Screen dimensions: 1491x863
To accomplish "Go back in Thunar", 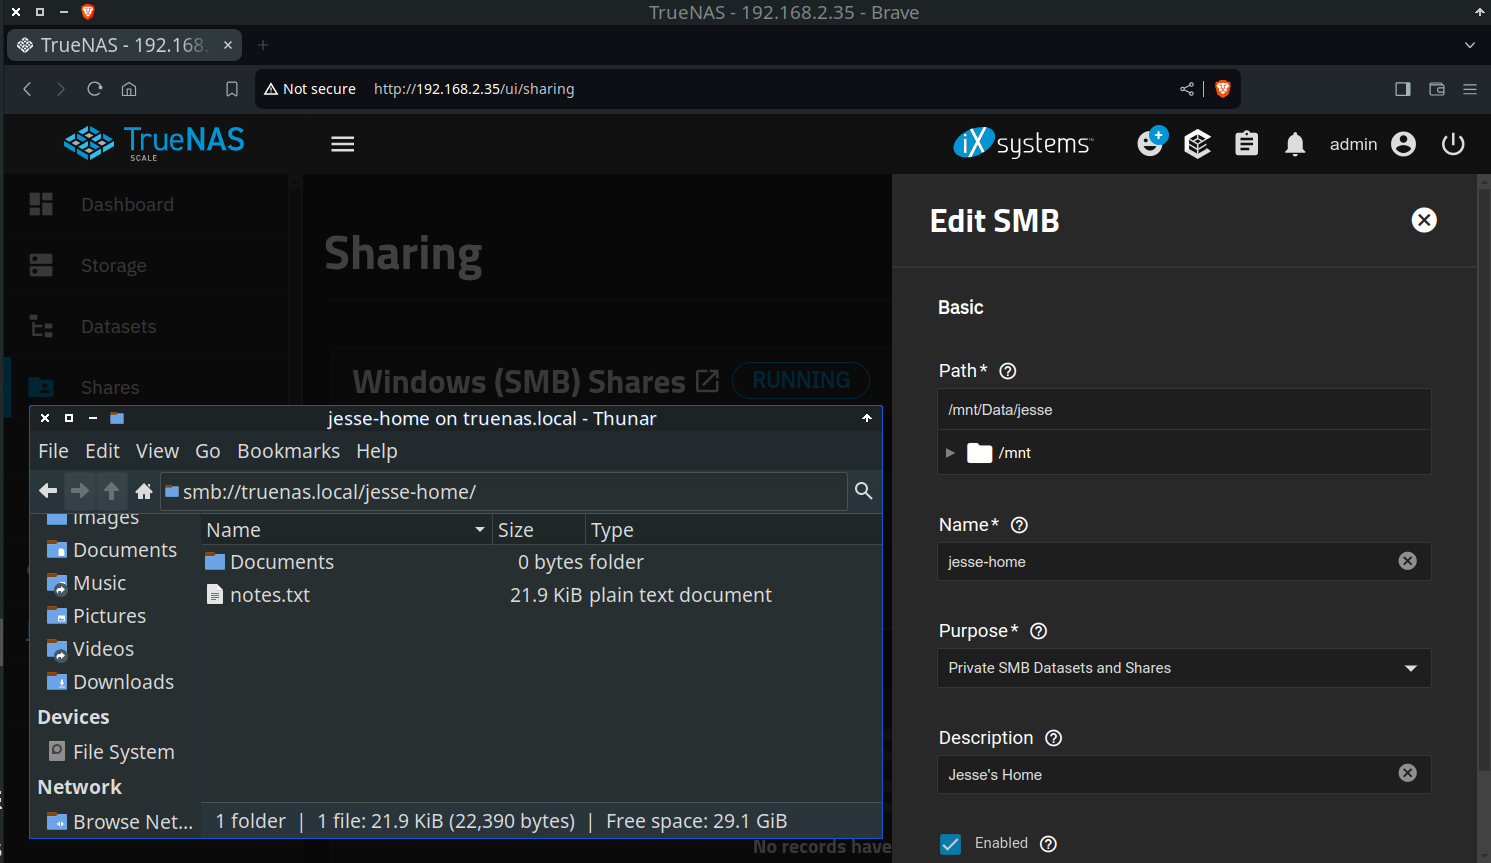I will coord(48,491).
